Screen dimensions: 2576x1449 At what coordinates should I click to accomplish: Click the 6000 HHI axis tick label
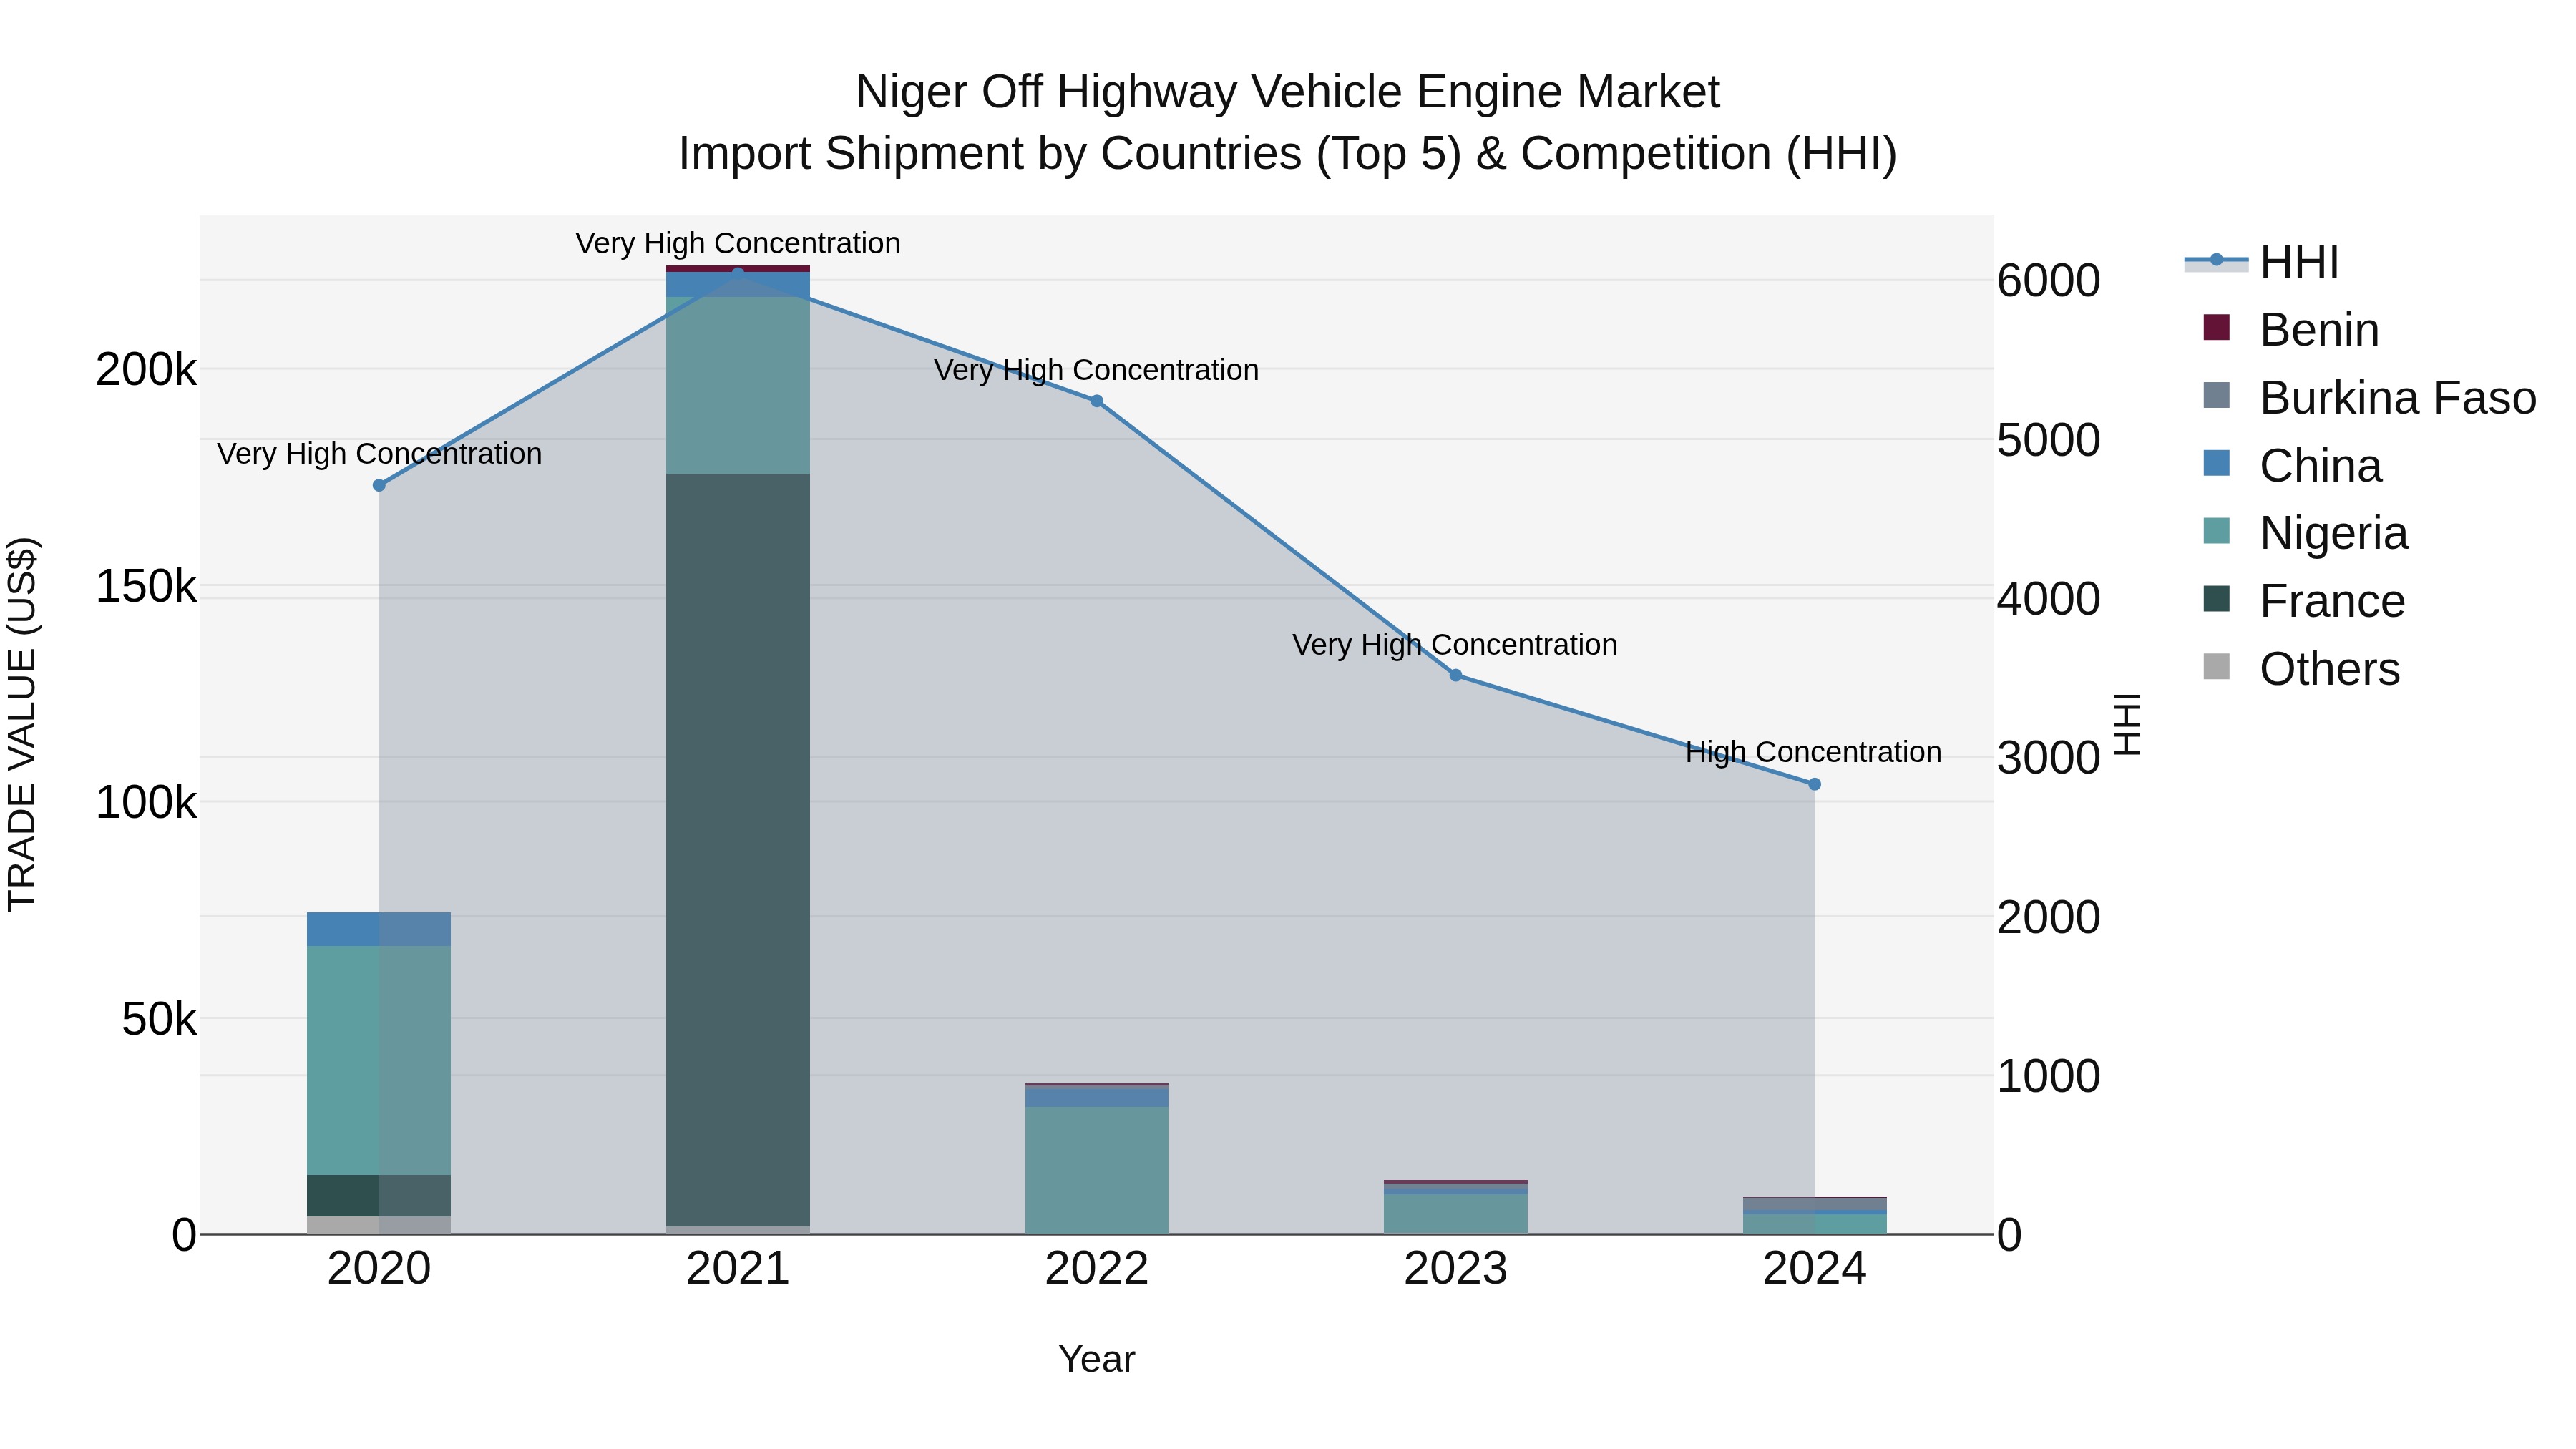pyautogui.click(x=2049, y=281)
